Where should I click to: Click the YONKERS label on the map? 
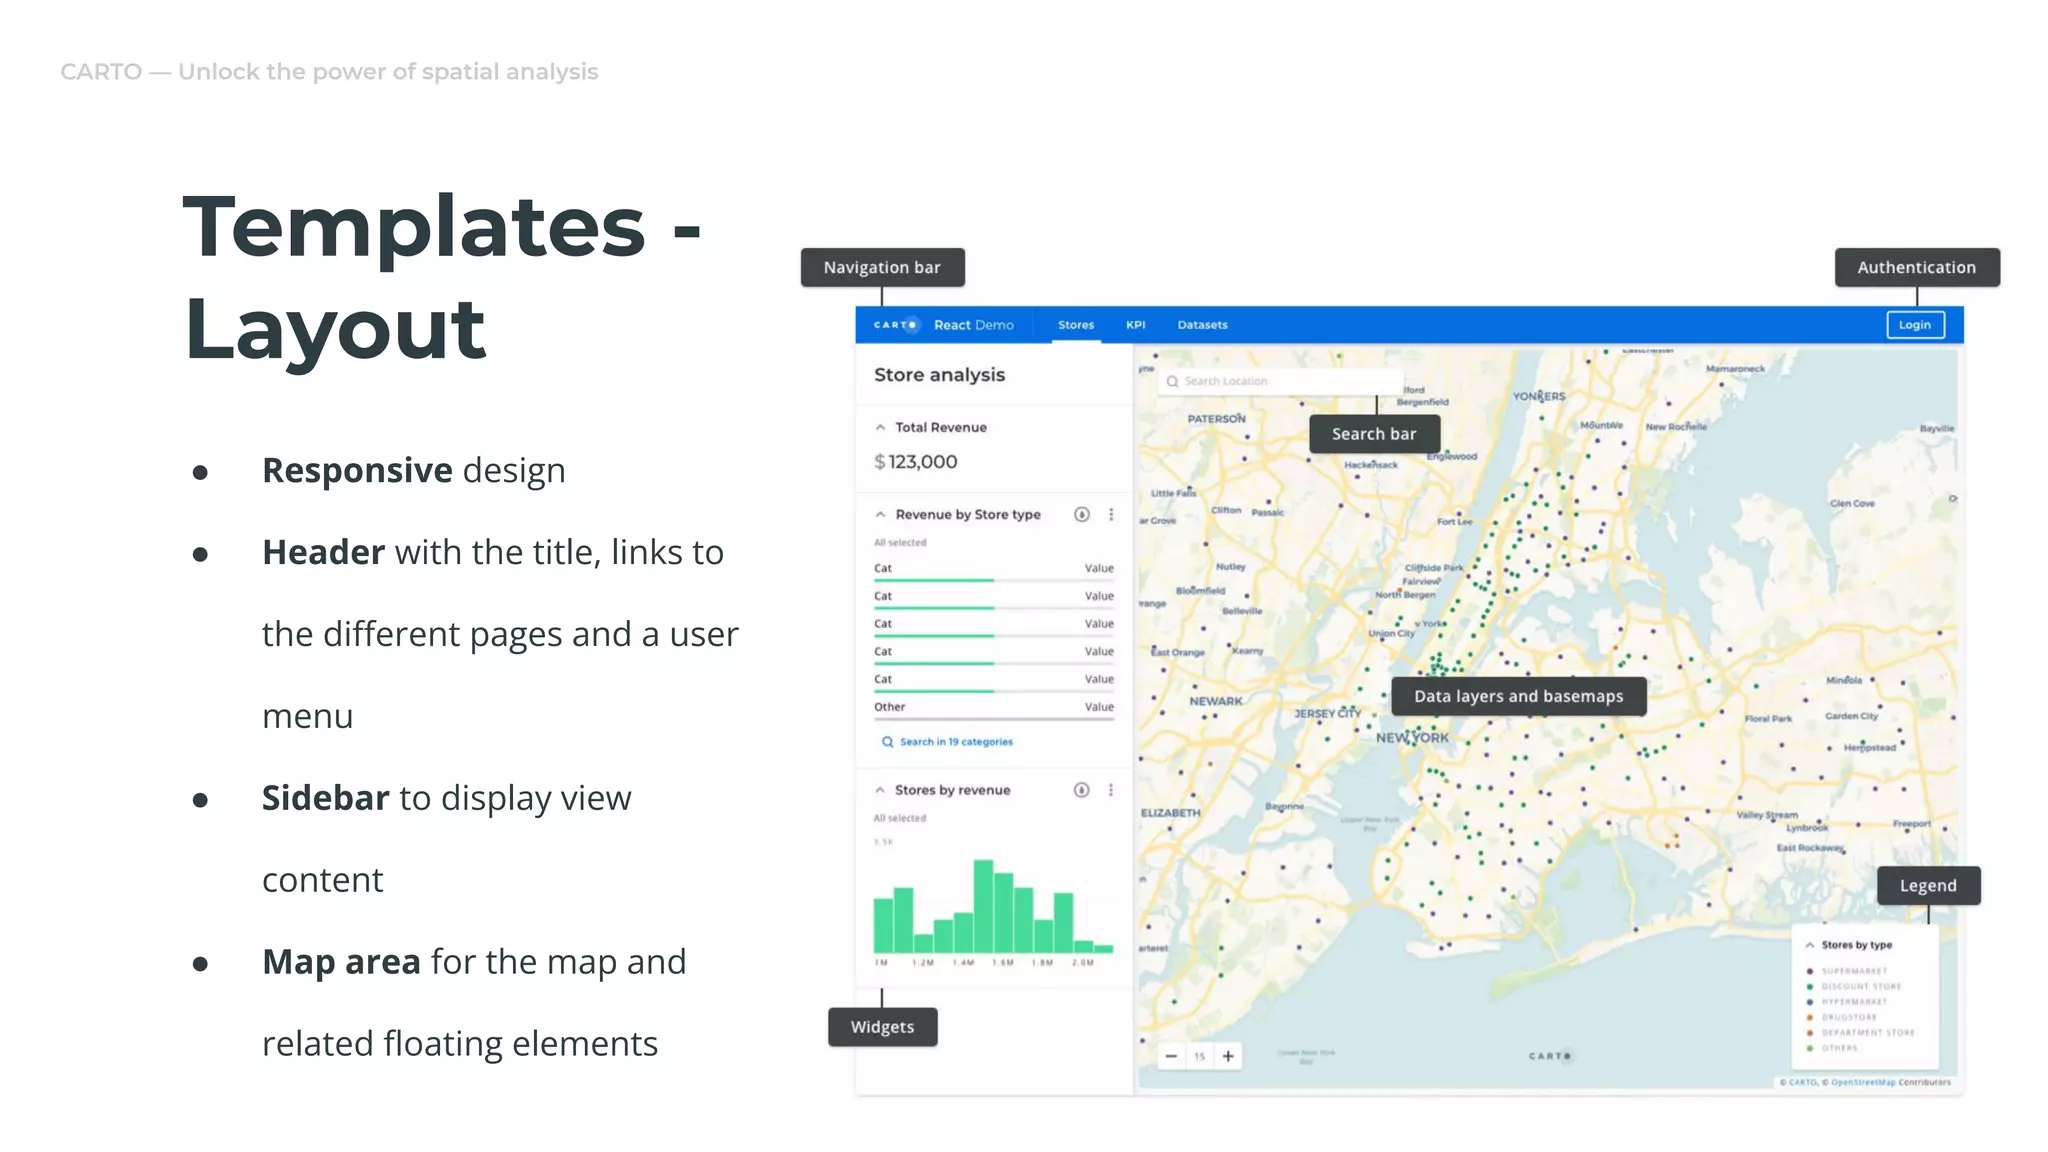pyautogui.click(x=1539, y=397)
